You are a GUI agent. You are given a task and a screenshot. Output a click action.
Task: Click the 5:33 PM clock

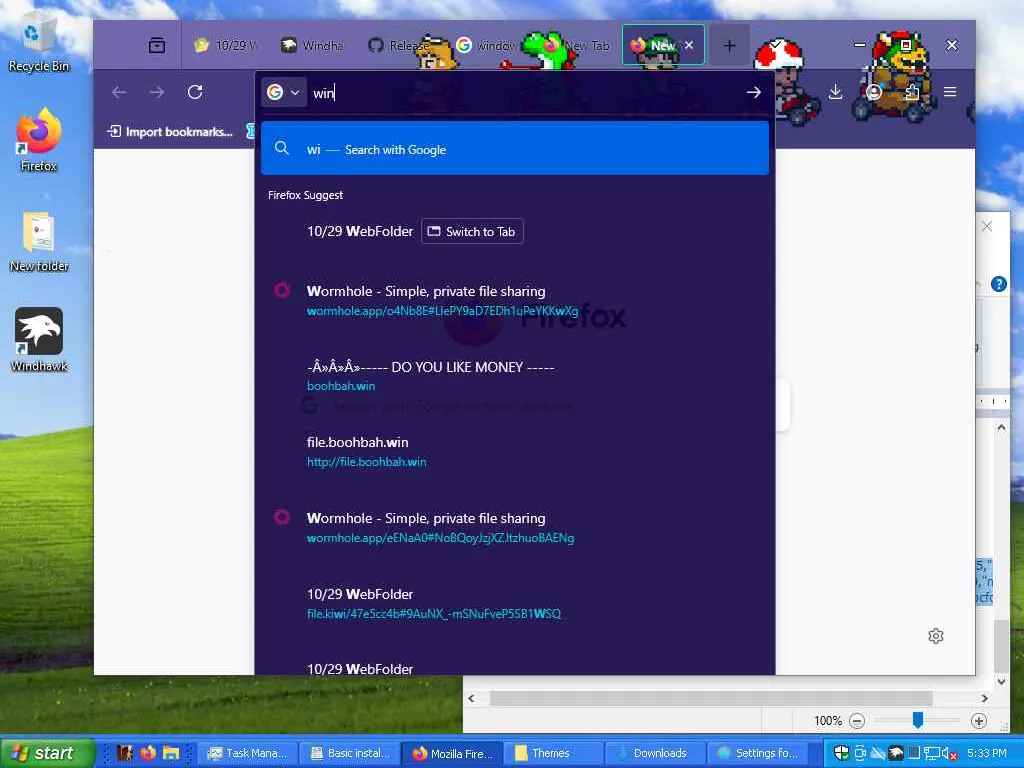(987, 753)
